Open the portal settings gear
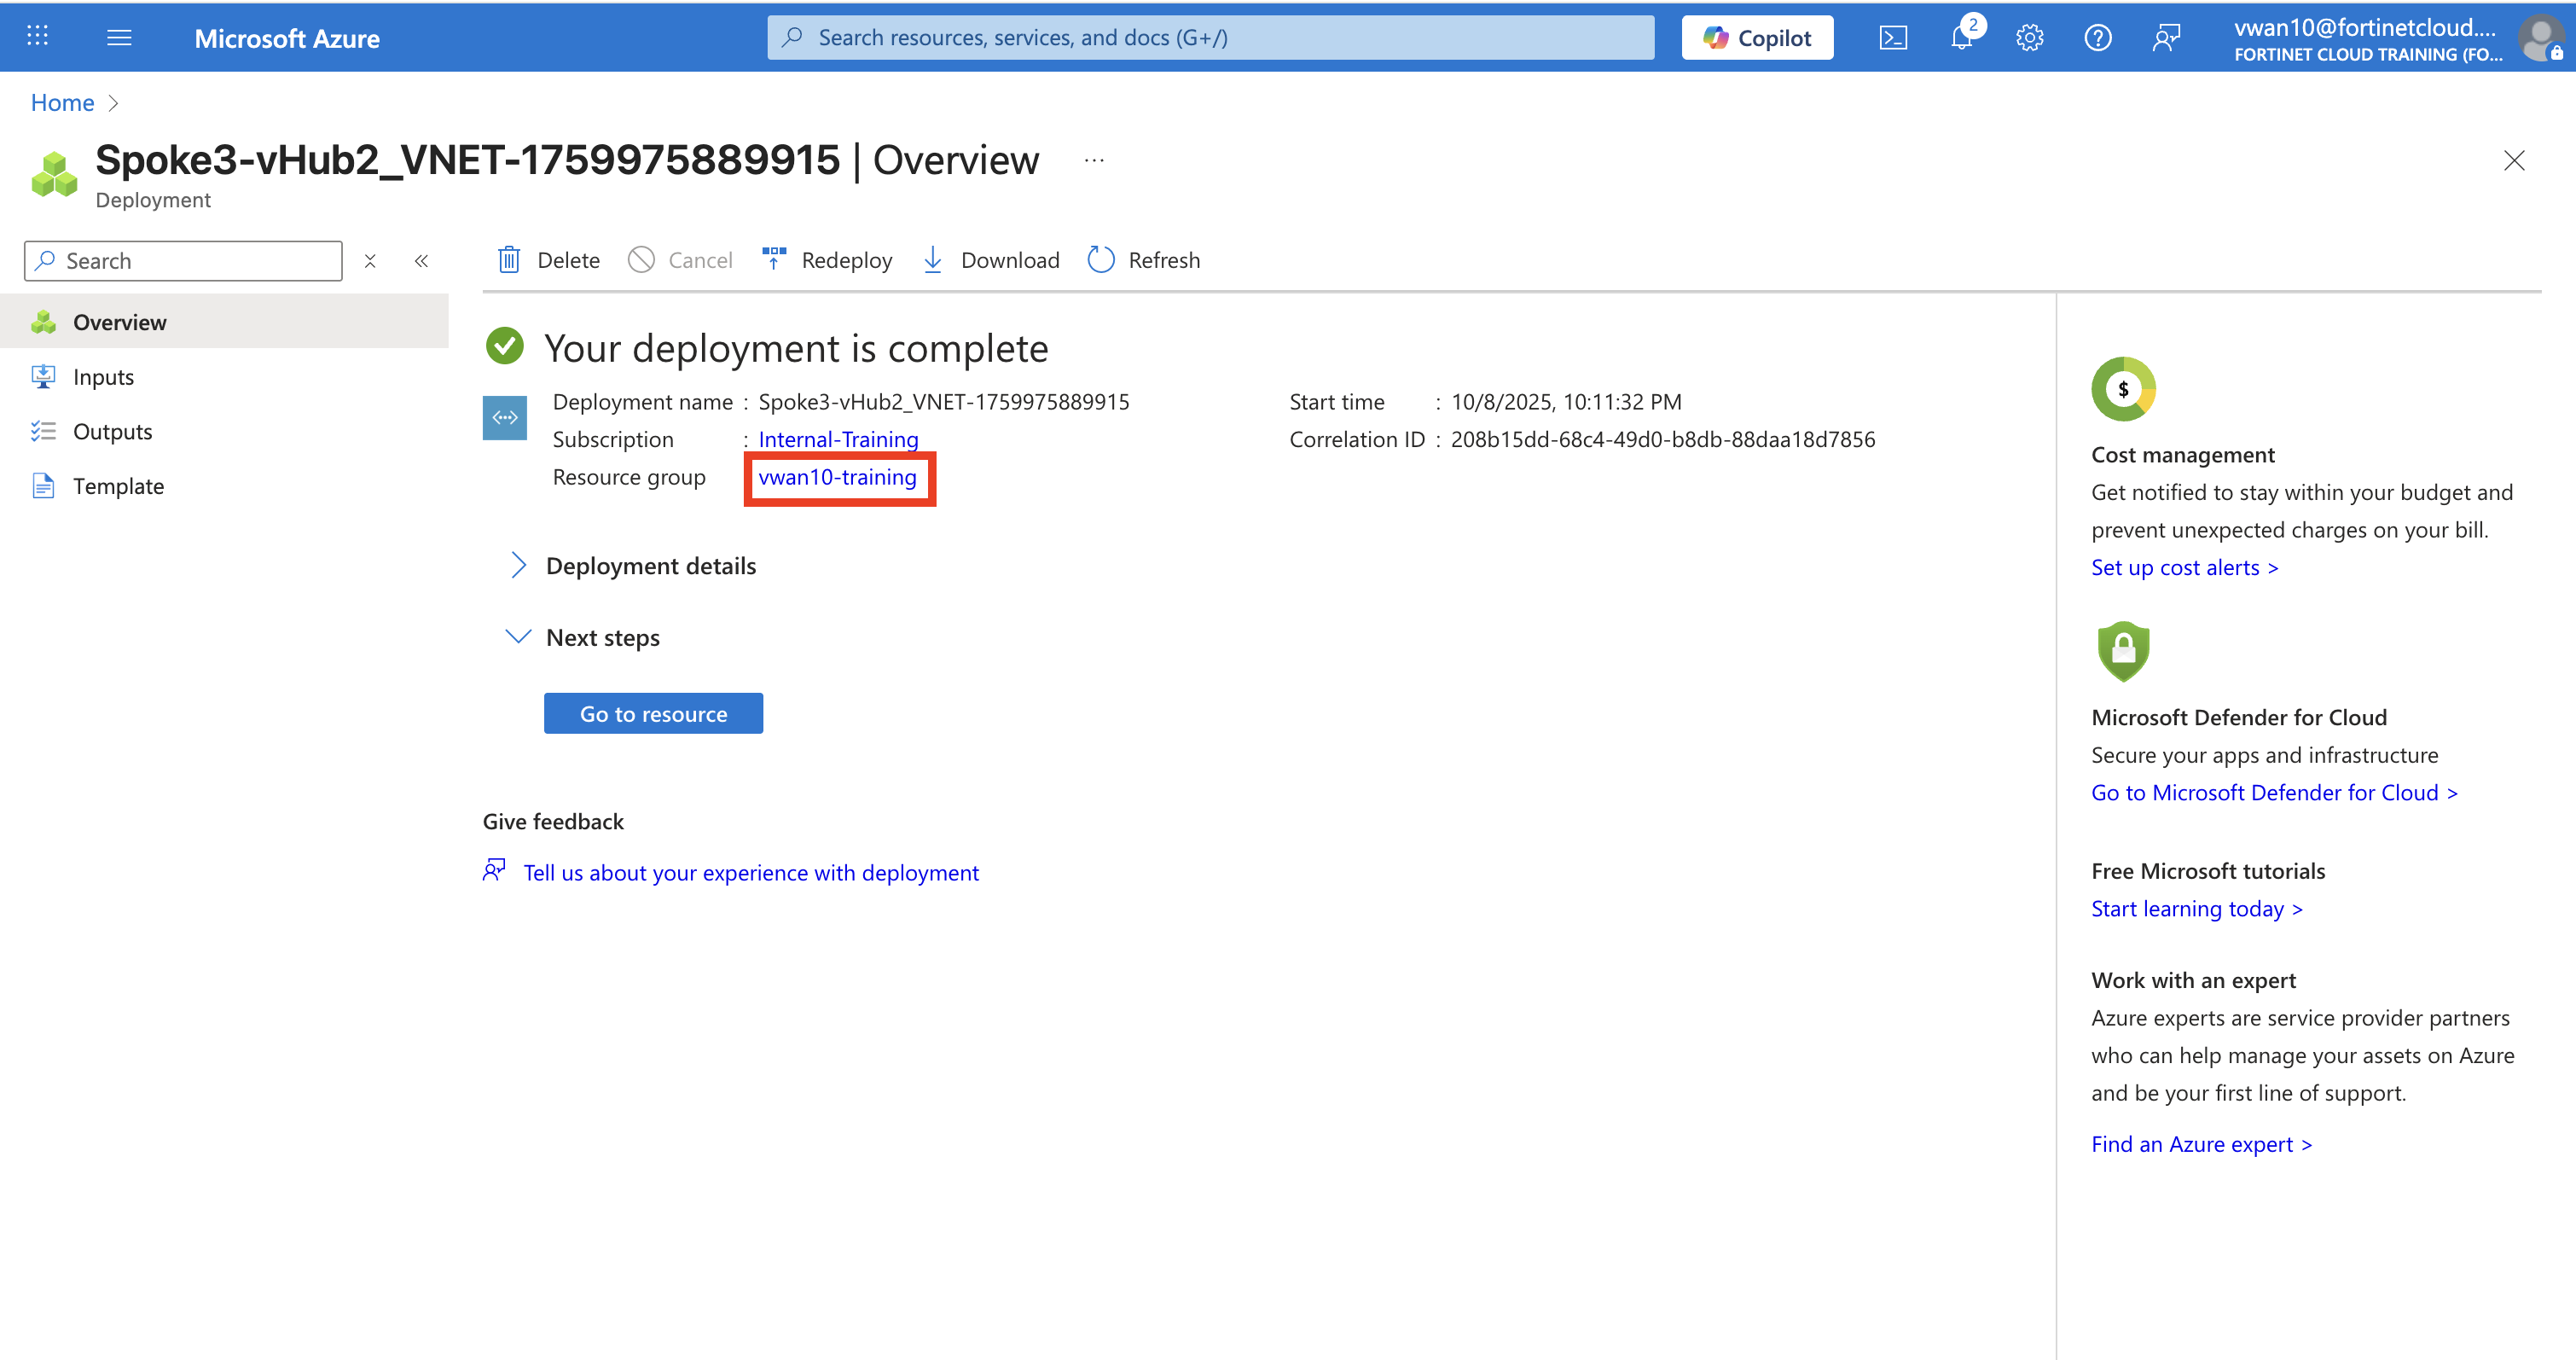The image size is (2576, 1360). pos(2029,38)
